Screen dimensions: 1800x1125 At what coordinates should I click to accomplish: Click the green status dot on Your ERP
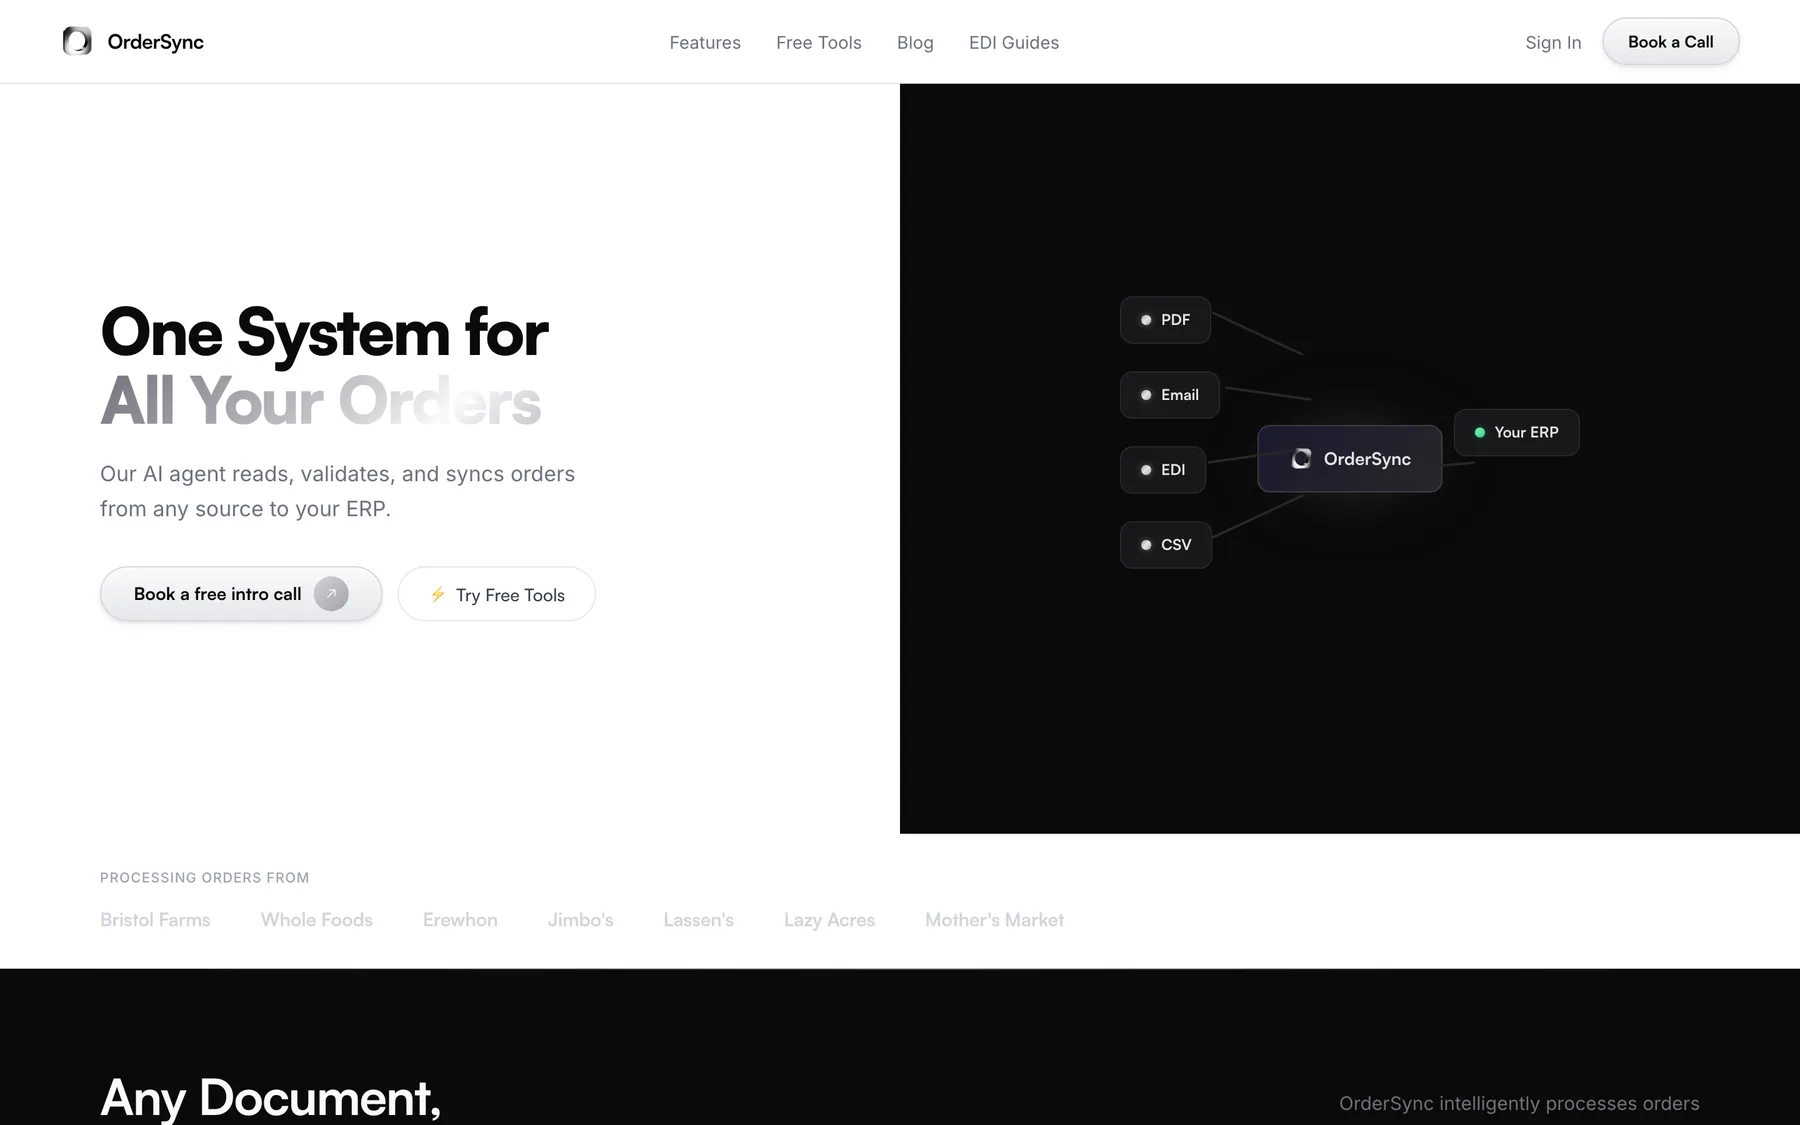point(1480,432)
